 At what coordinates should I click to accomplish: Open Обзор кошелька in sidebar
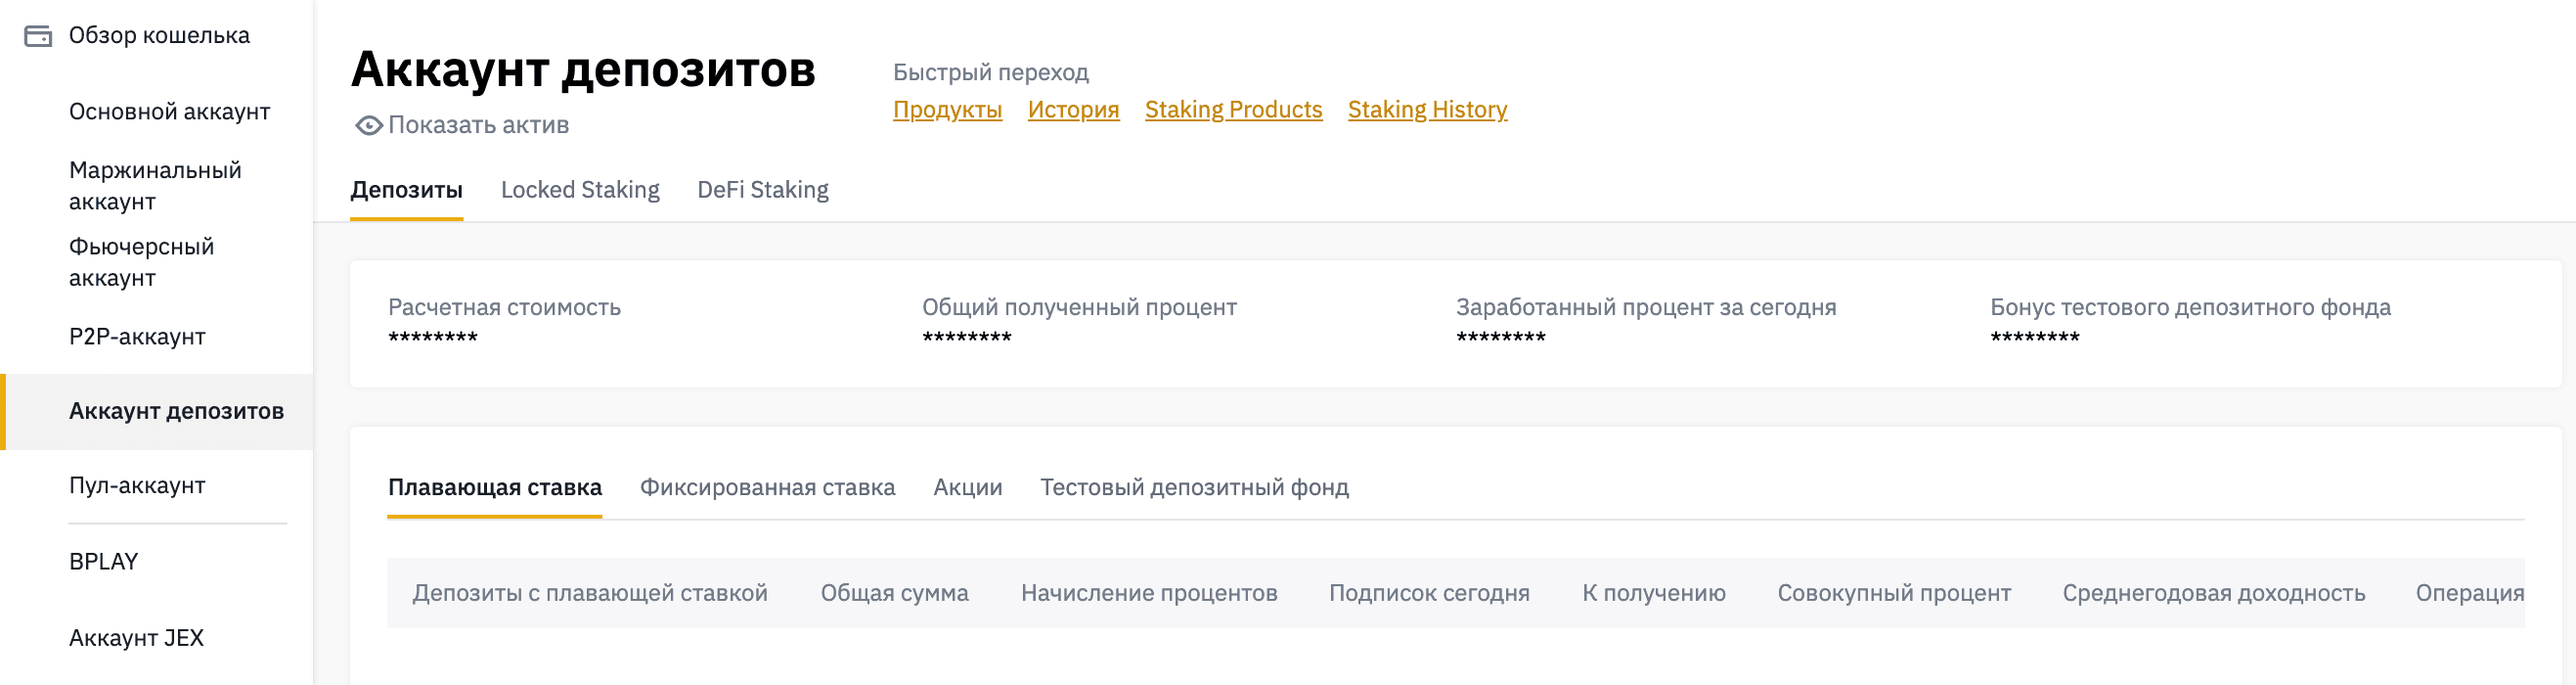(x=159, y=36)
